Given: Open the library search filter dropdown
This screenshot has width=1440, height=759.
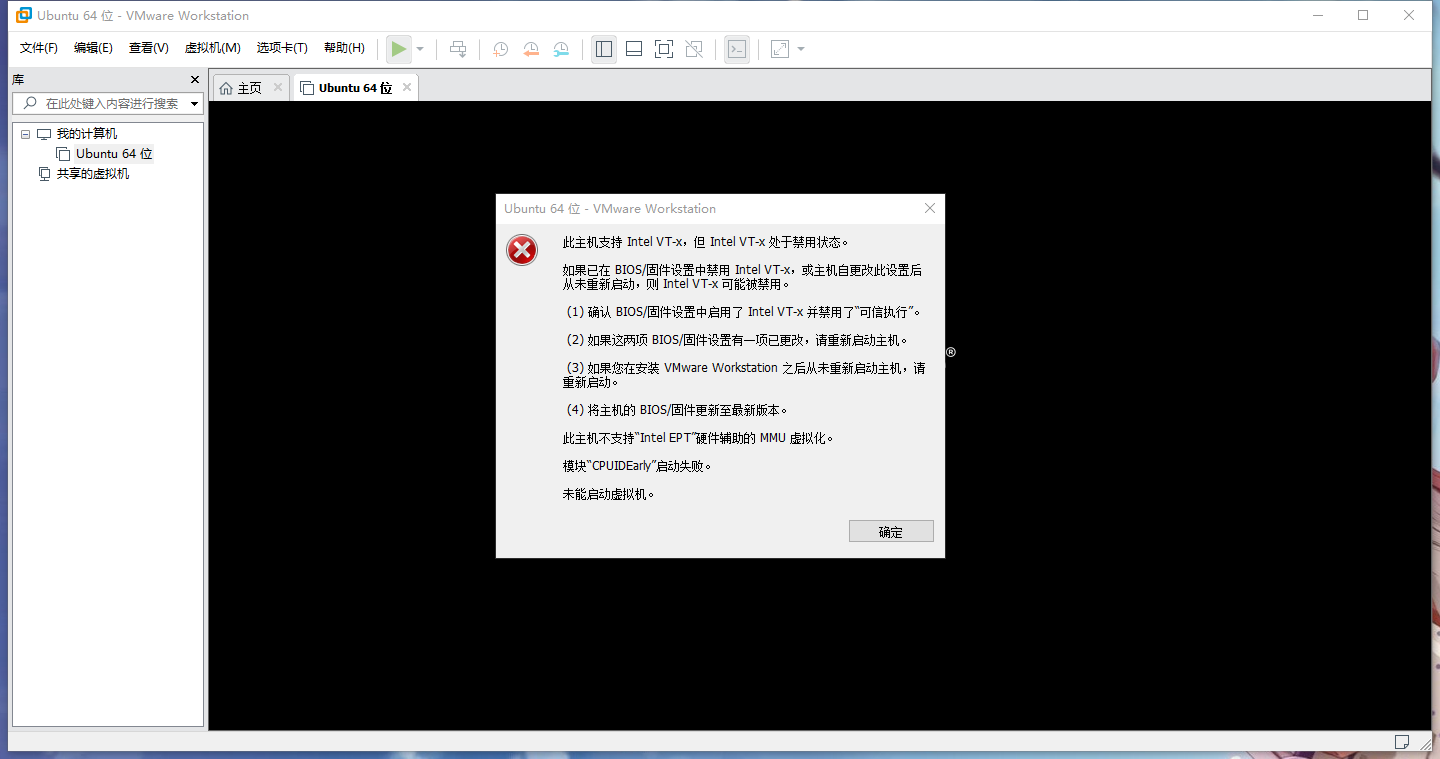Looking at the screenshot, I should pos(194,104).
